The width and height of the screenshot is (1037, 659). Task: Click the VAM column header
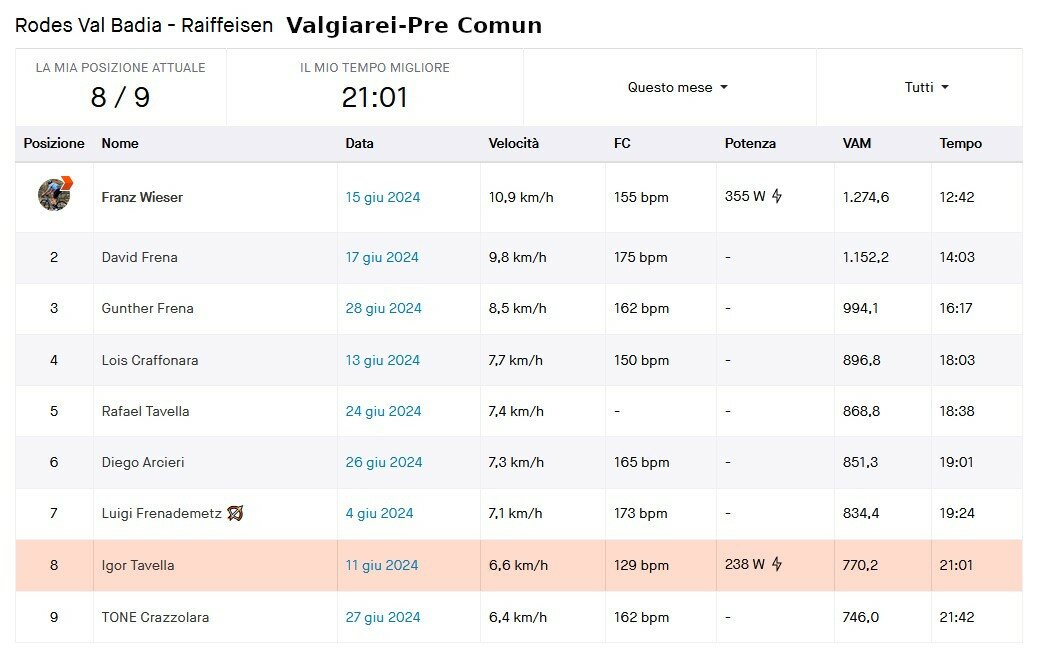[856, 143]
